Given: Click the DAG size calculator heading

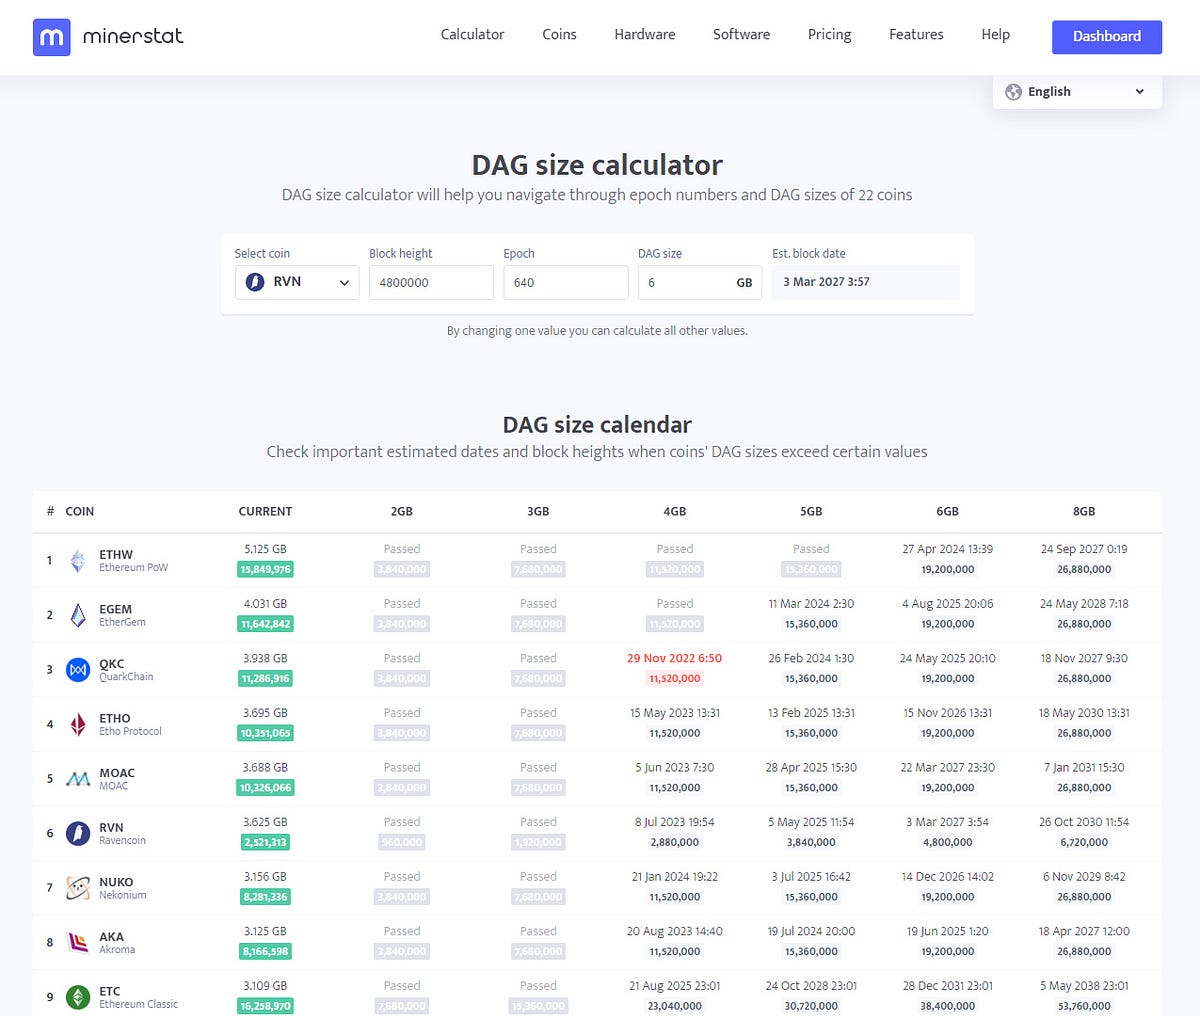Looking at the screenshot, I should point(597,165).
